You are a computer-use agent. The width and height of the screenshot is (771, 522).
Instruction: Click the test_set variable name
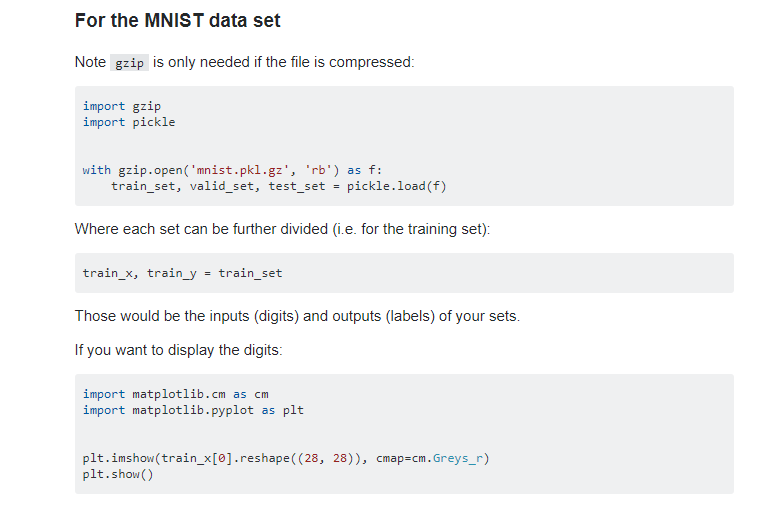click(297, 186)
